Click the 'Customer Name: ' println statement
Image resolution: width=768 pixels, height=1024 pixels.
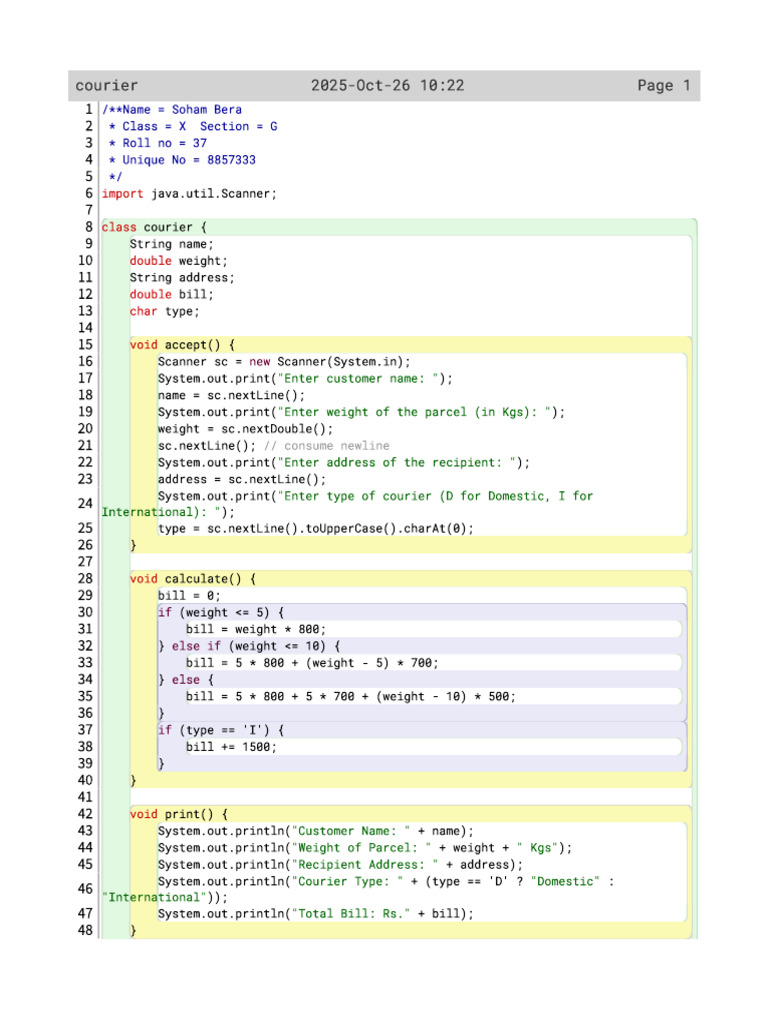(x=315, y=831)
